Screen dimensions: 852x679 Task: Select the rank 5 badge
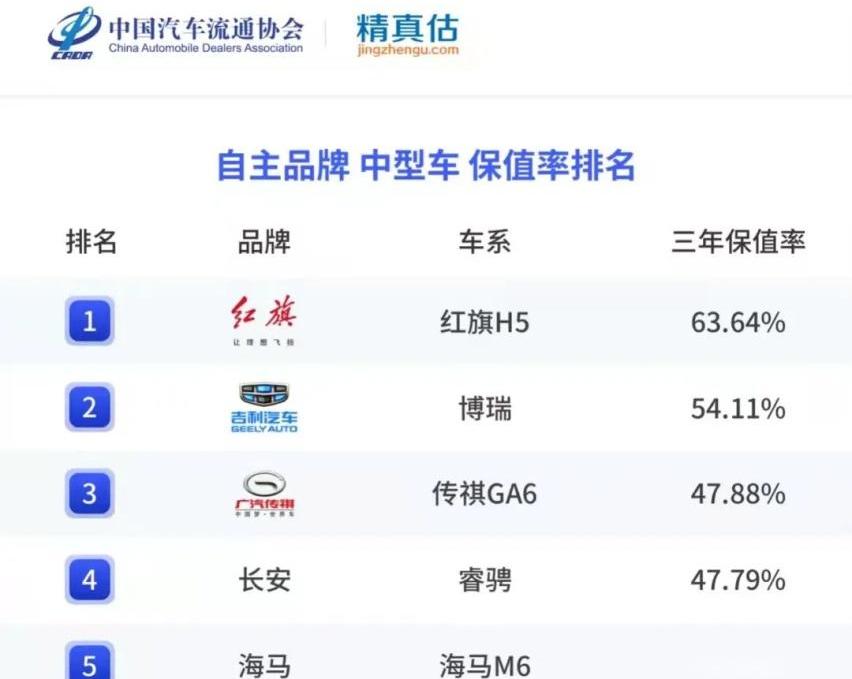[x=90, y=662]
